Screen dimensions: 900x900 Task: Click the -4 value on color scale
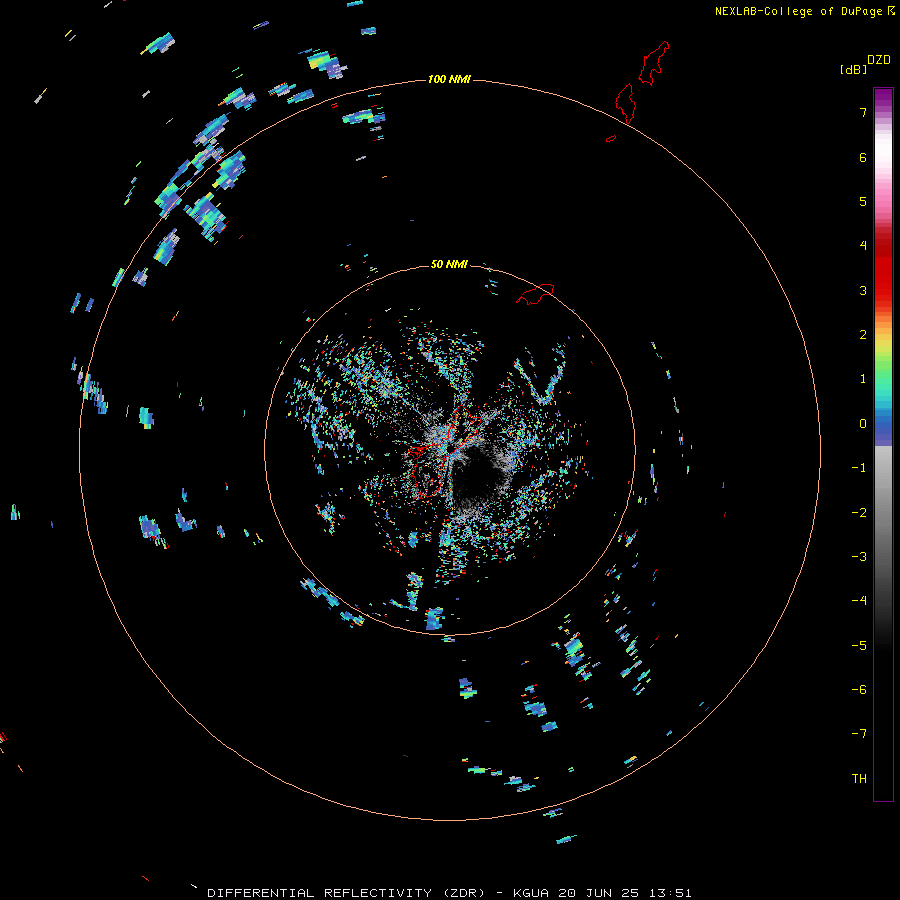coord(859,600)
